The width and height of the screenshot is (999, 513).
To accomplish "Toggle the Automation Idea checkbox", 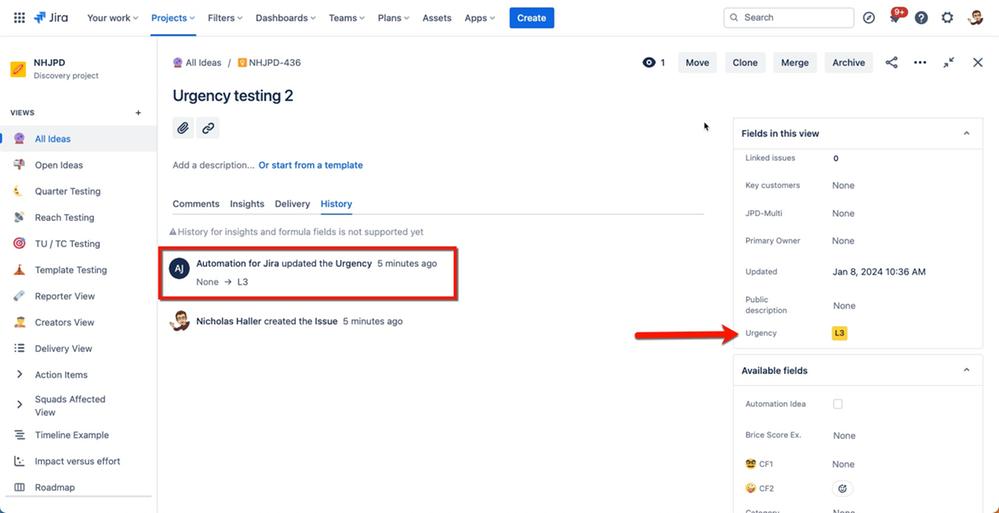I will point(838,404).
